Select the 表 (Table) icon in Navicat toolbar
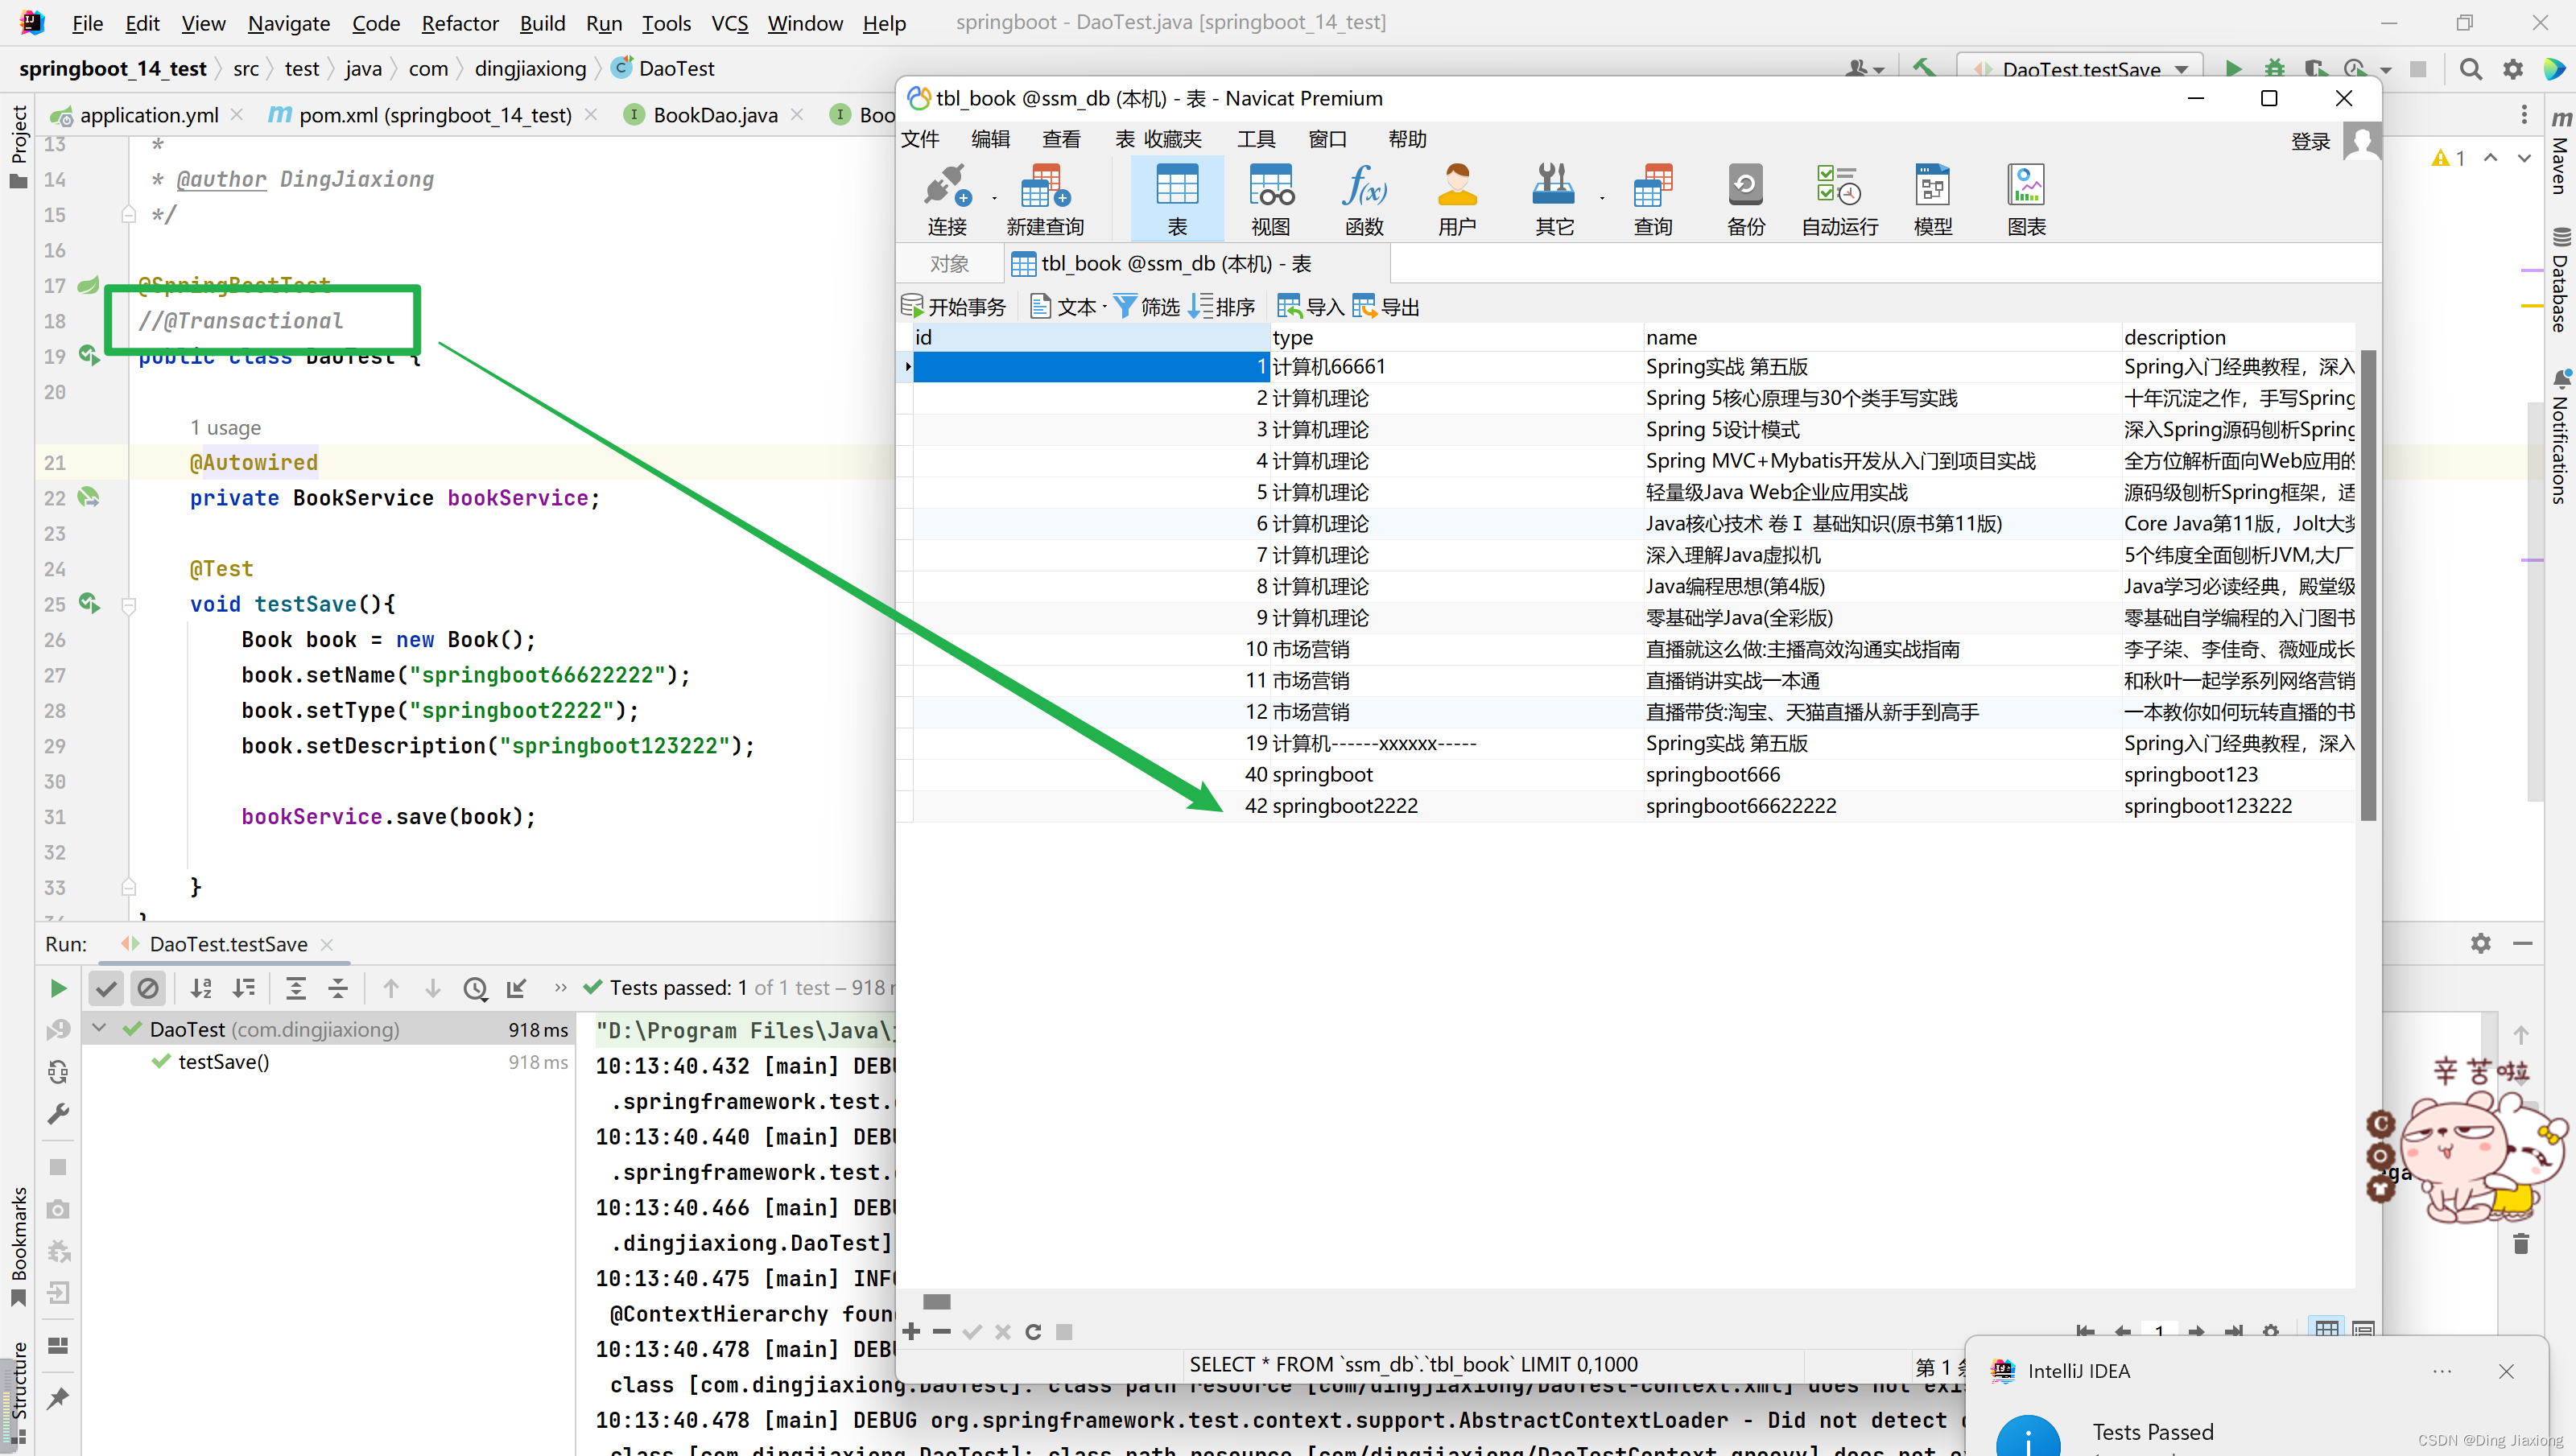 [x=1177, y=199]
